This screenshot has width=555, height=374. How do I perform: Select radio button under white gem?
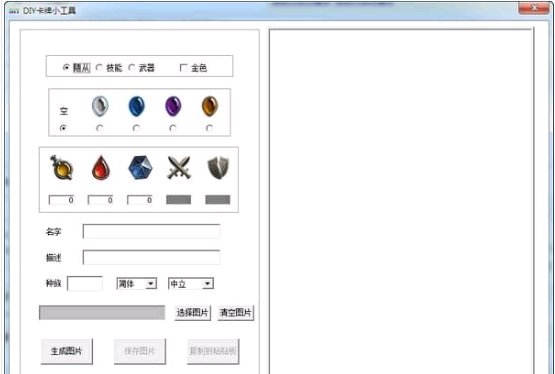[x=100, y=128]
